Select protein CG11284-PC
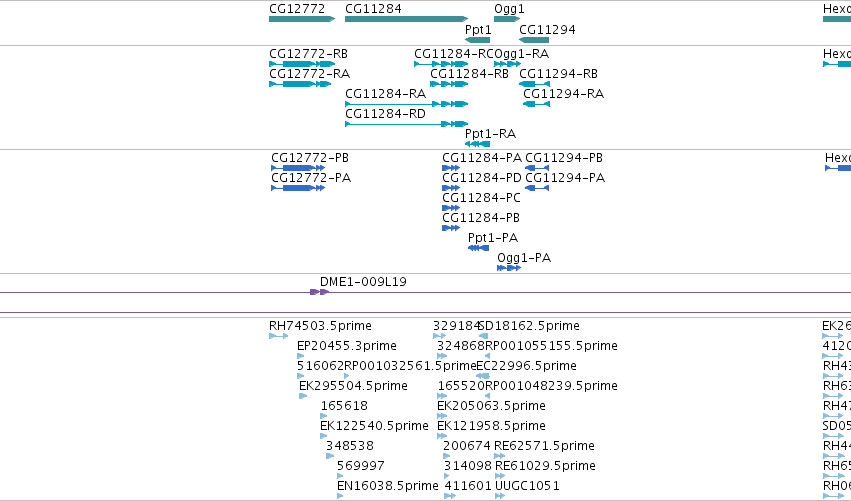Viewport: 851px width, 501px height. [451, 208]
